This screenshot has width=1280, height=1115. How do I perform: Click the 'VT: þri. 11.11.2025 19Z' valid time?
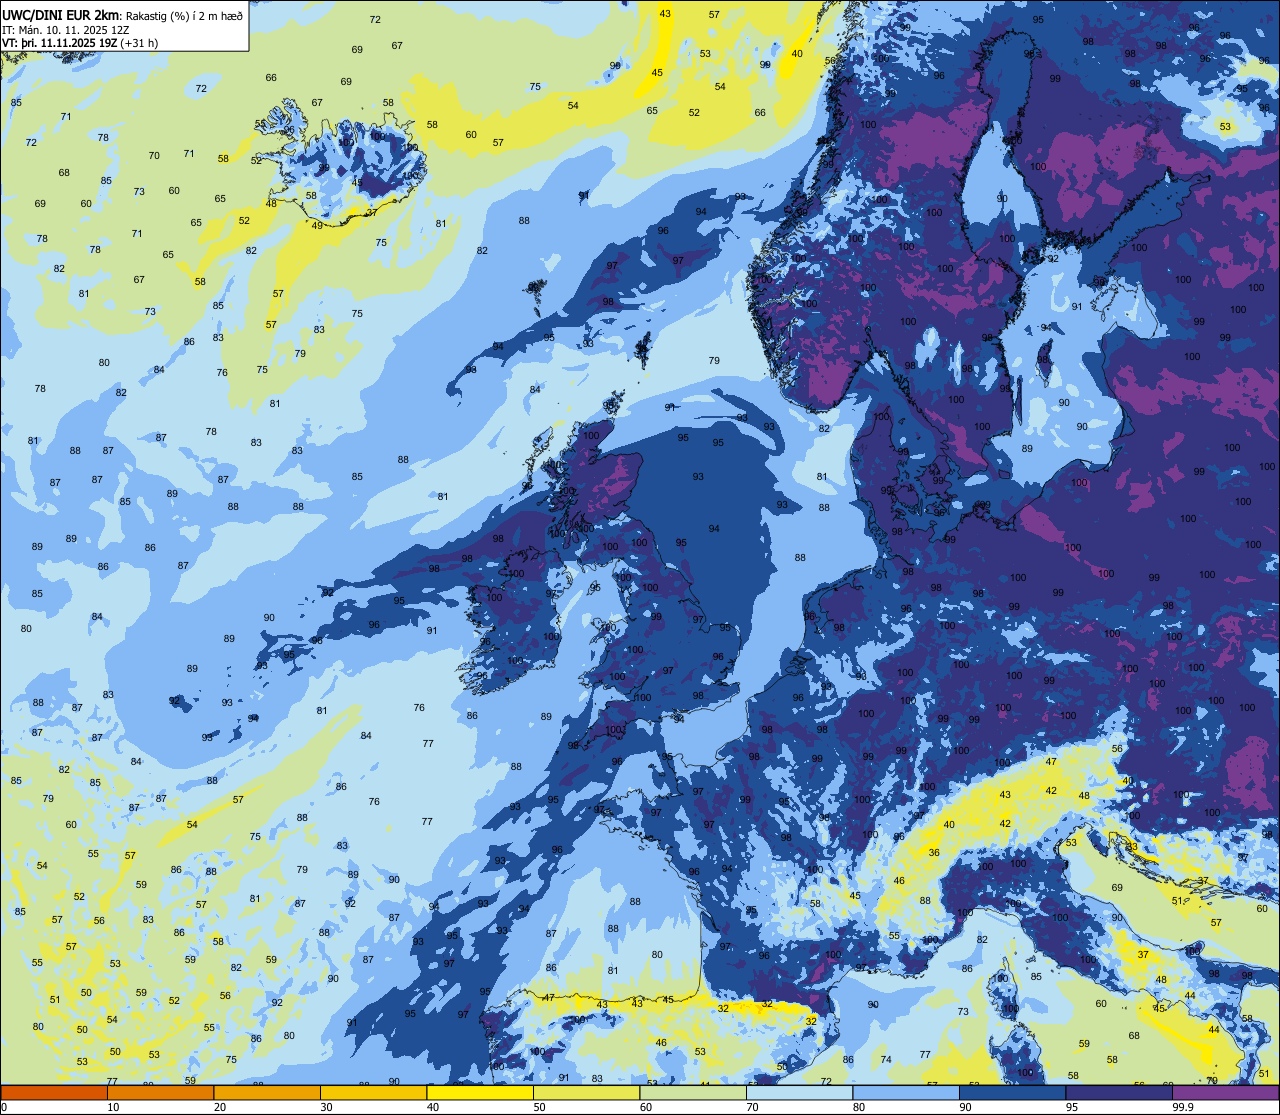pyautogui.click(x=61, y=43)
